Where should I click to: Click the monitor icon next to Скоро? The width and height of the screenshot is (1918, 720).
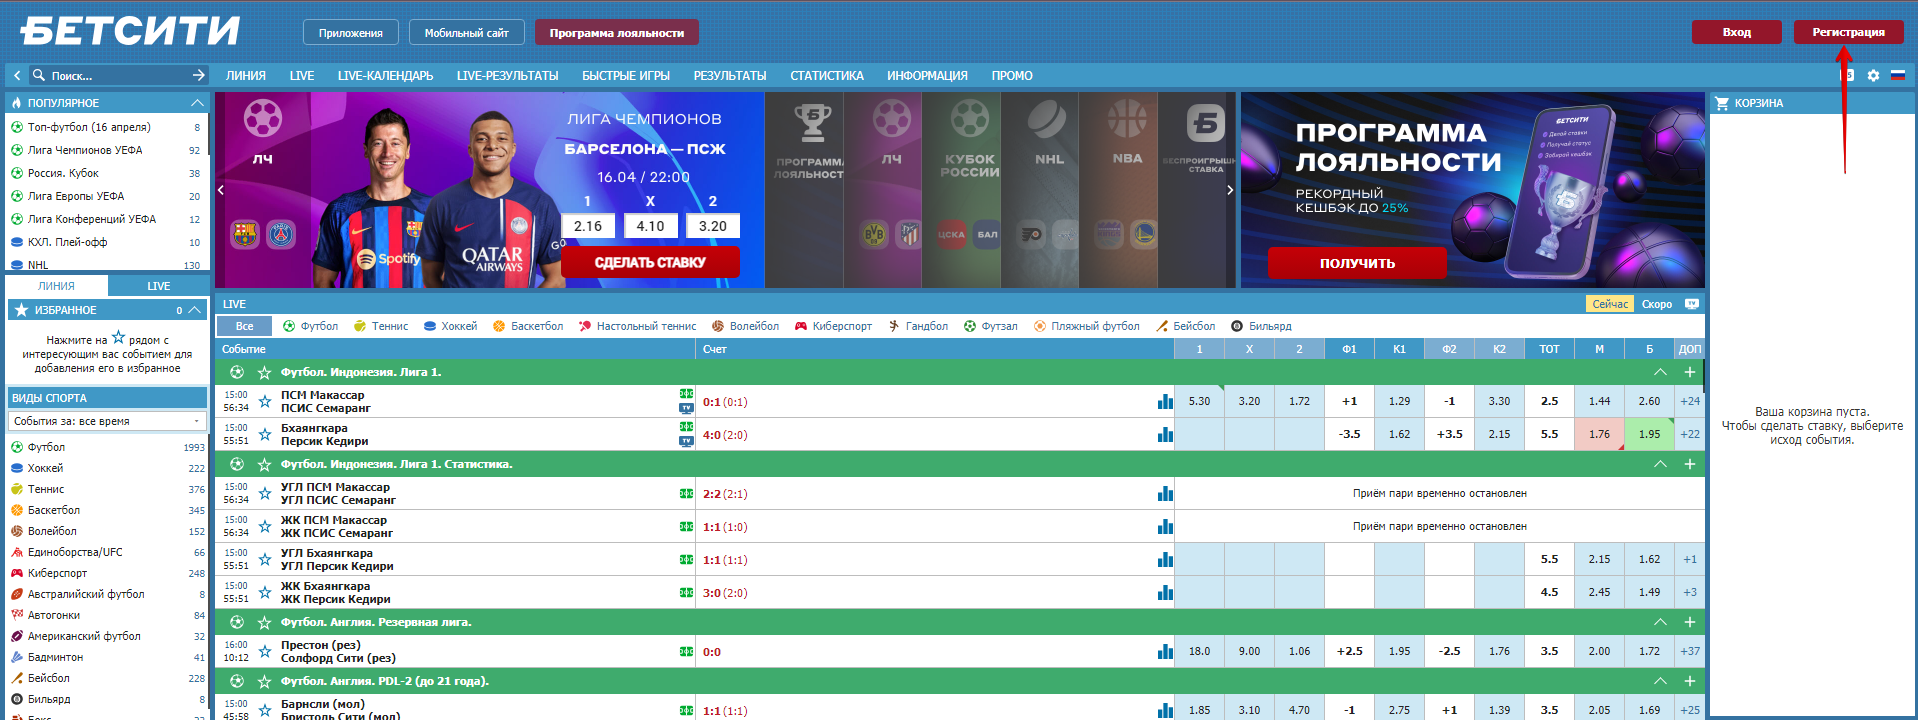tap(1691, 304)
